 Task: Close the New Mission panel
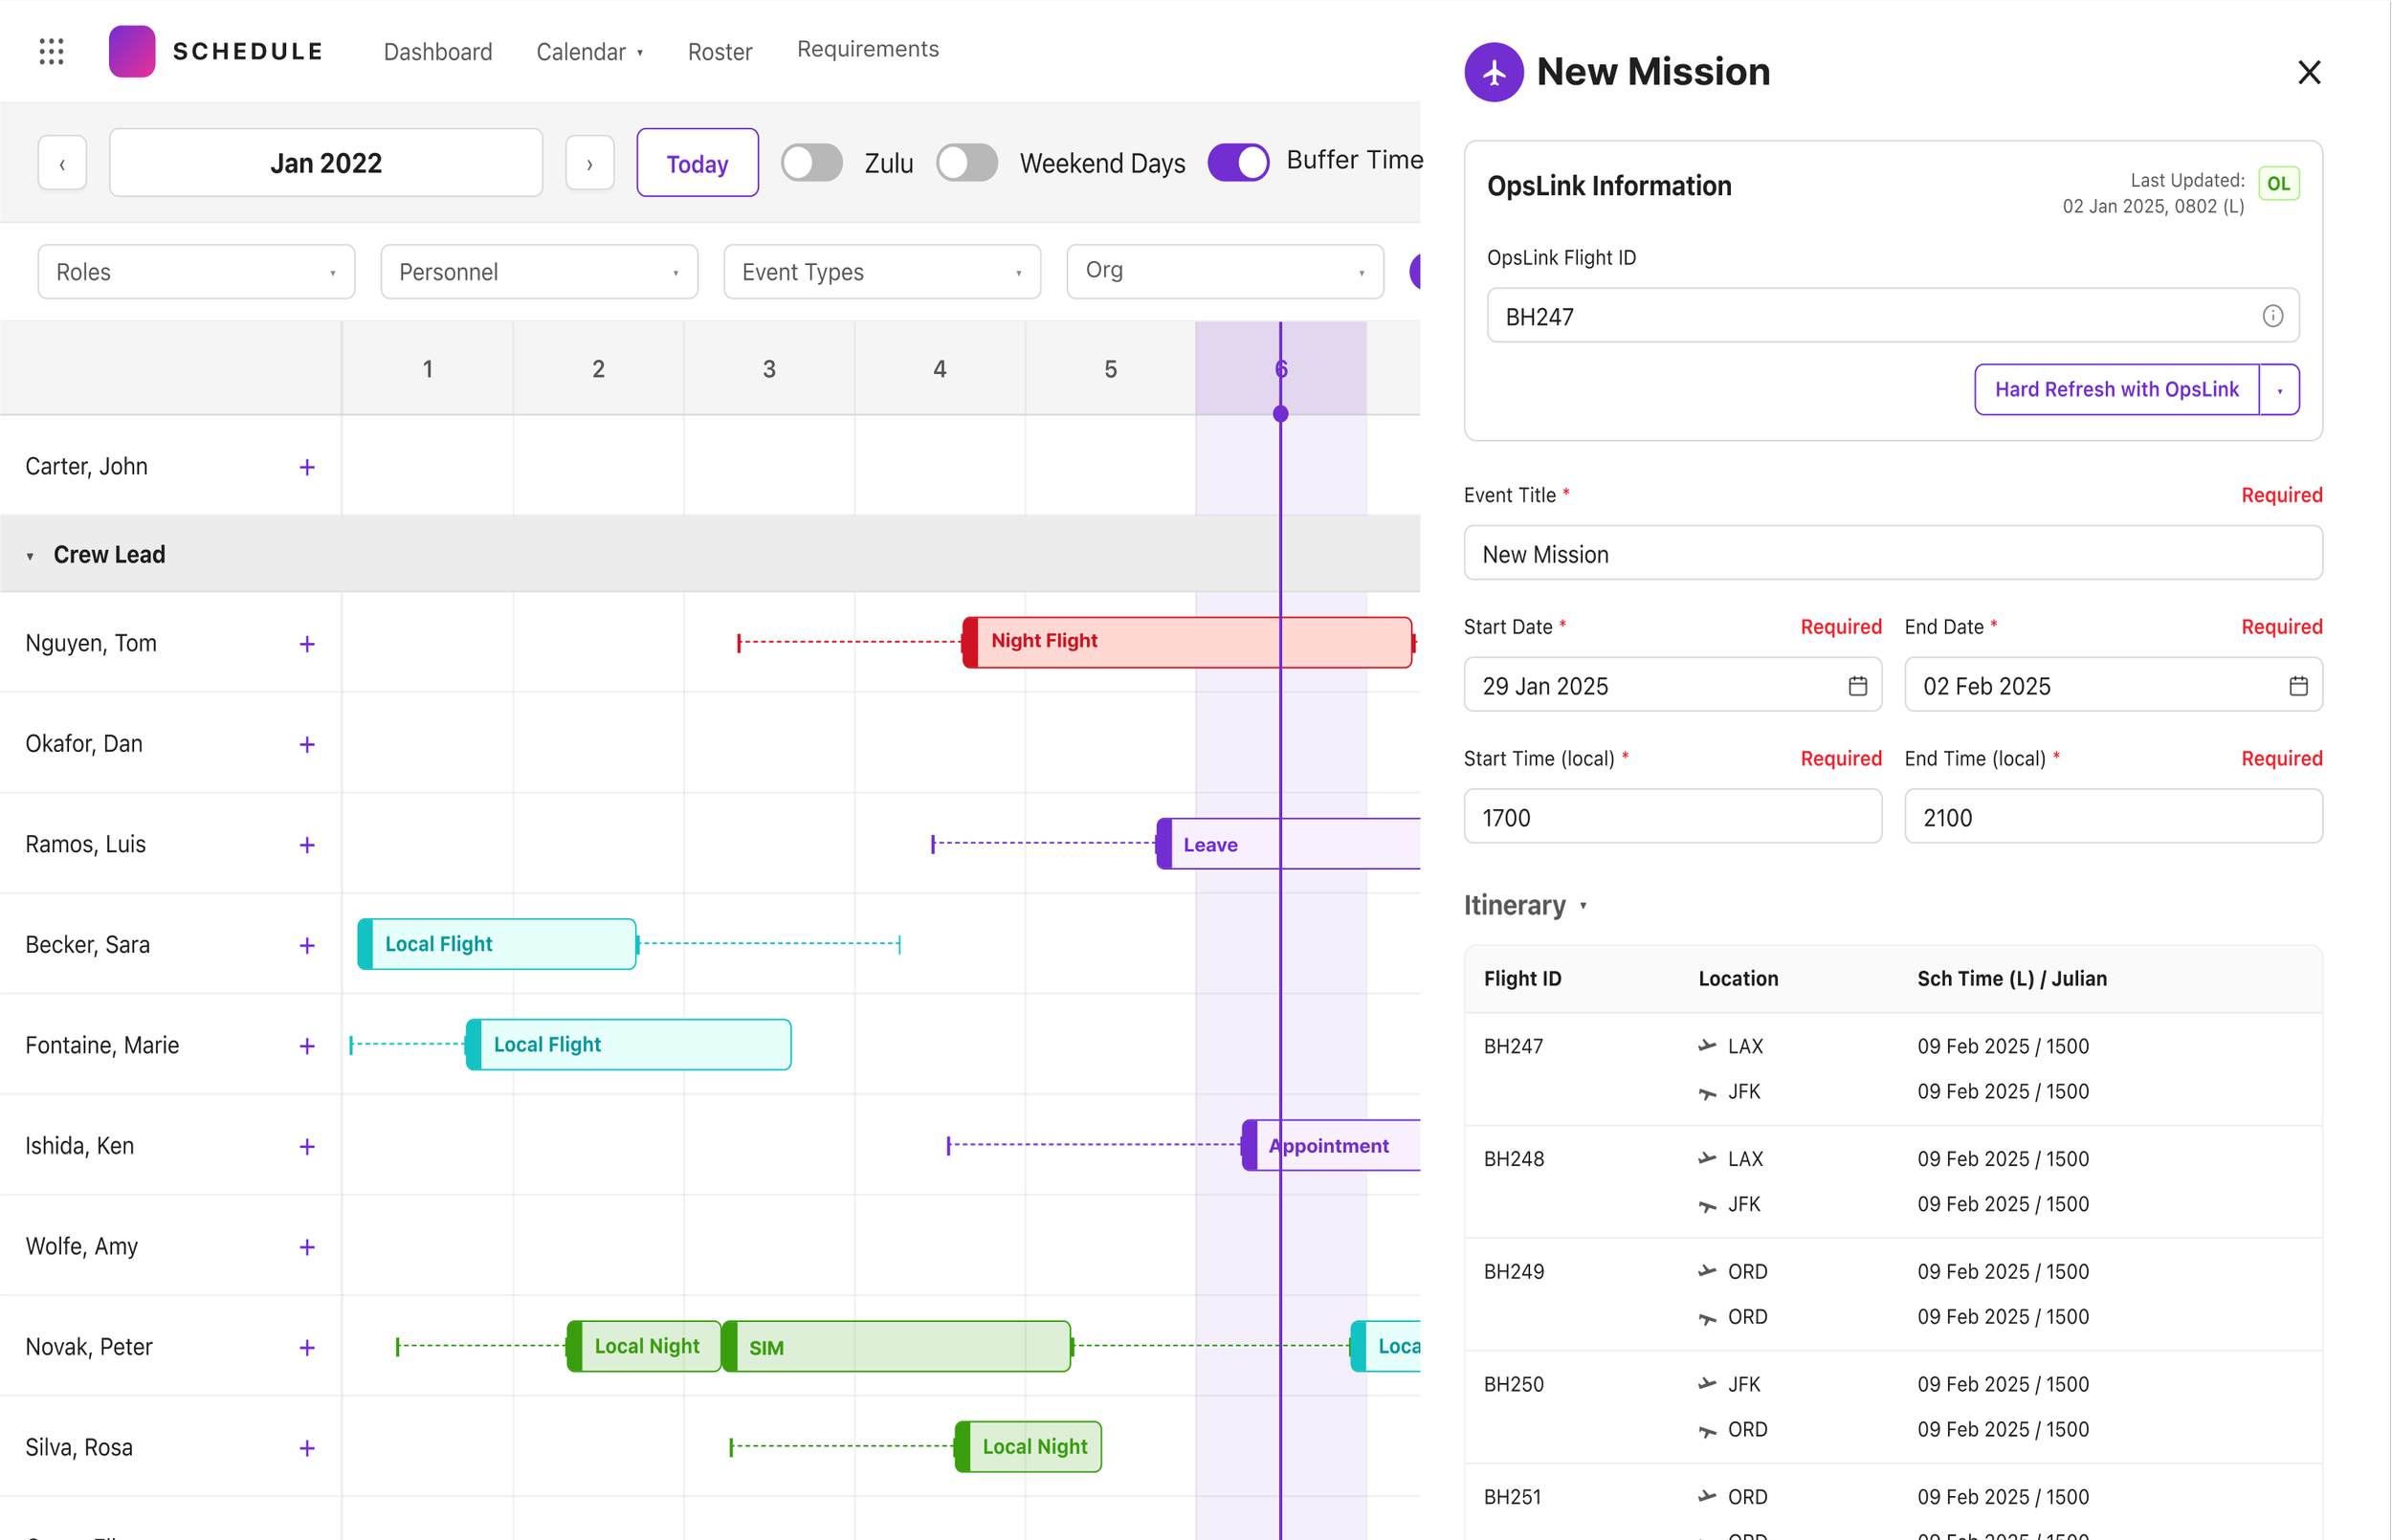[2309, 72]
